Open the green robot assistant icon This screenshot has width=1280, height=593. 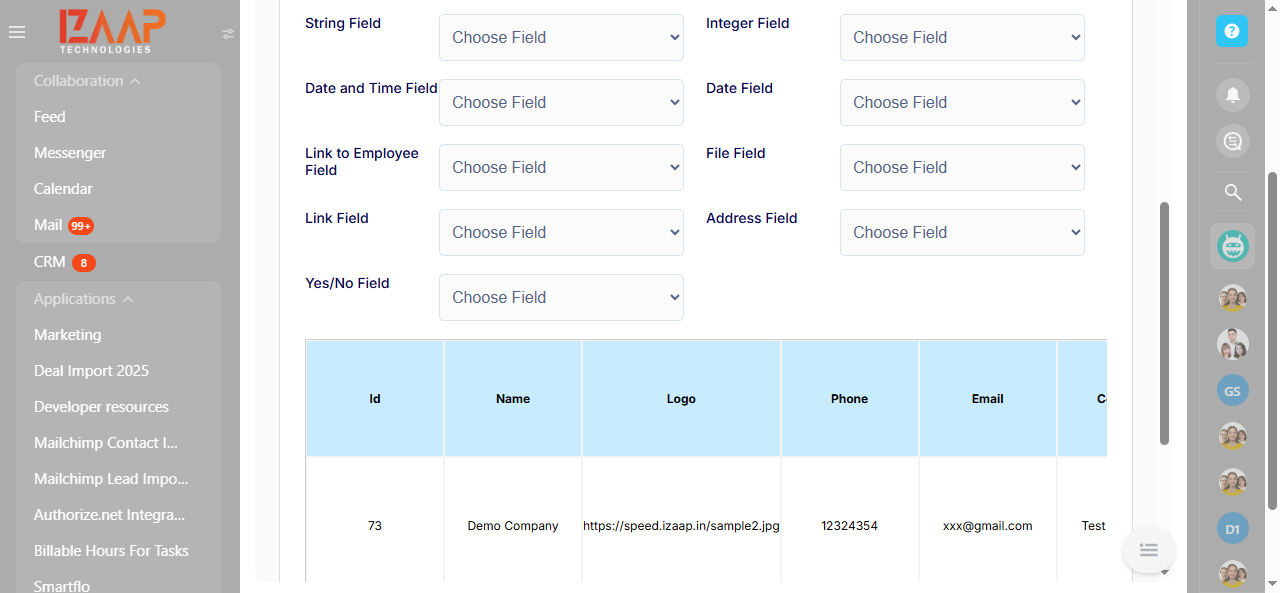point(1232,245)
